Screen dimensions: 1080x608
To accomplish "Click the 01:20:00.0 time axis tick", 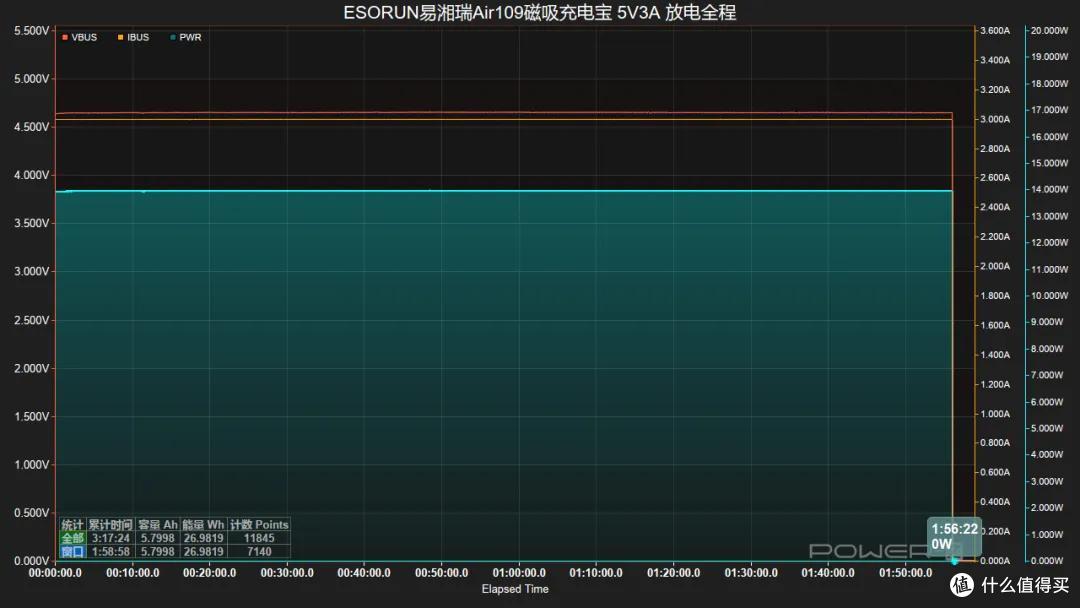I will [x=674, y=573].
